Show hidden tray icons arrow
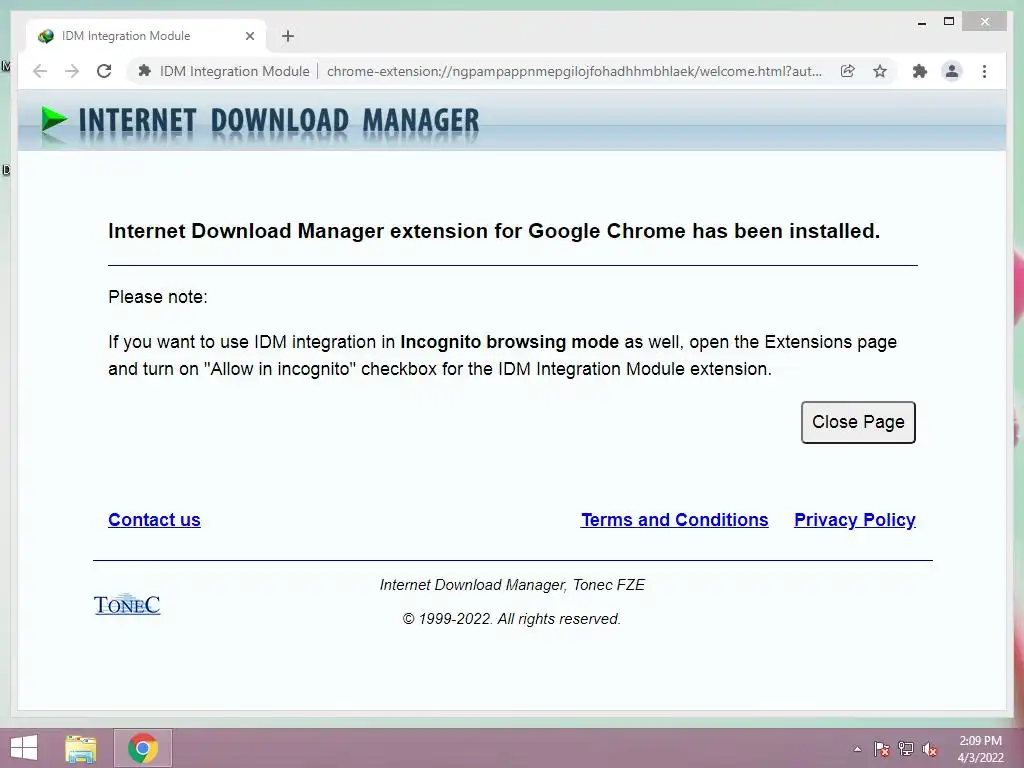Viewport: 1024px width, 768px height. click(857, 749)
